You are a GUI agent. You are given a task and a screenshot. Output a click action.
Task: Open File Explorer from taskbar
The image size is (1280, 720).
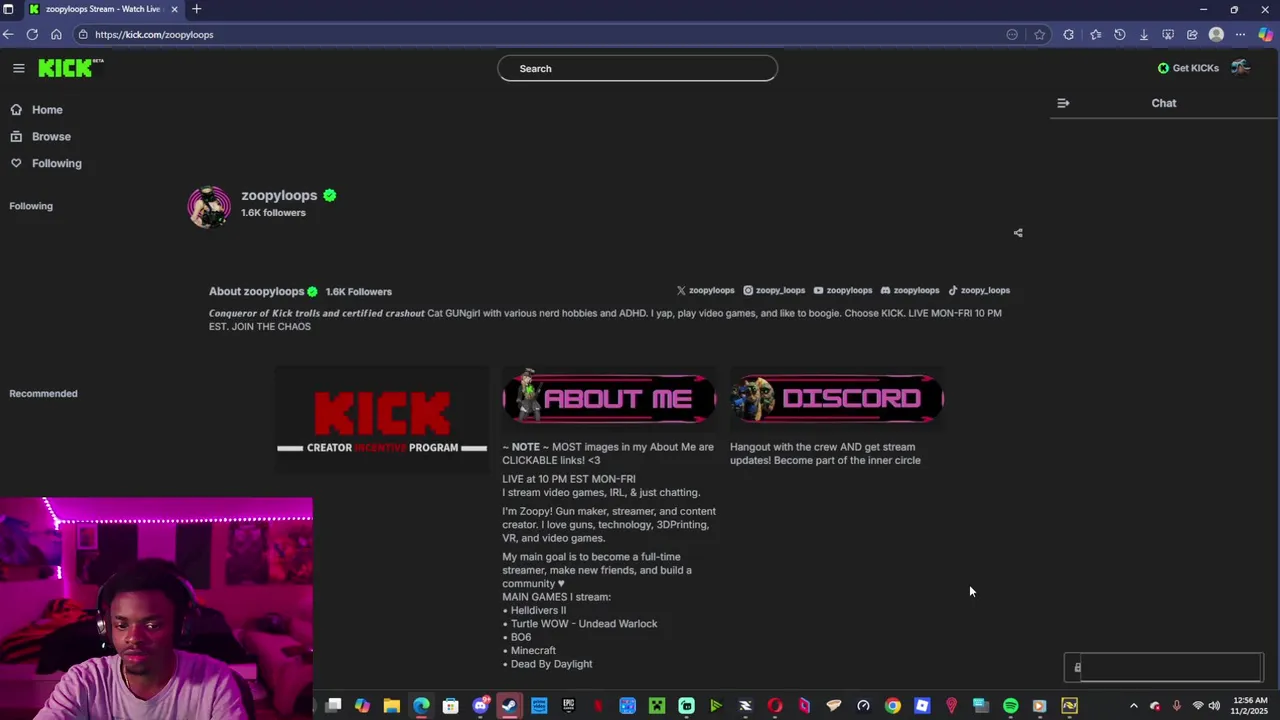tap(391, 706)
